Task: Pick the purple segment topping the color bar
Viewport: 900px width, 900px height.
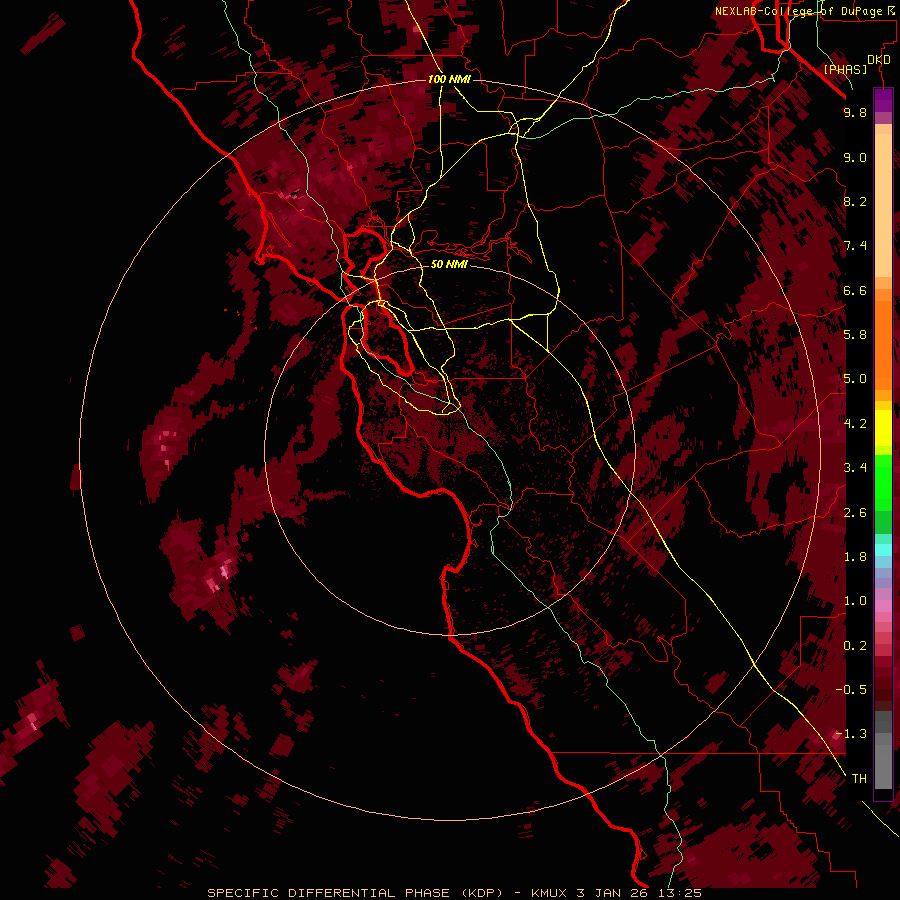Action: tap(883, 100)
